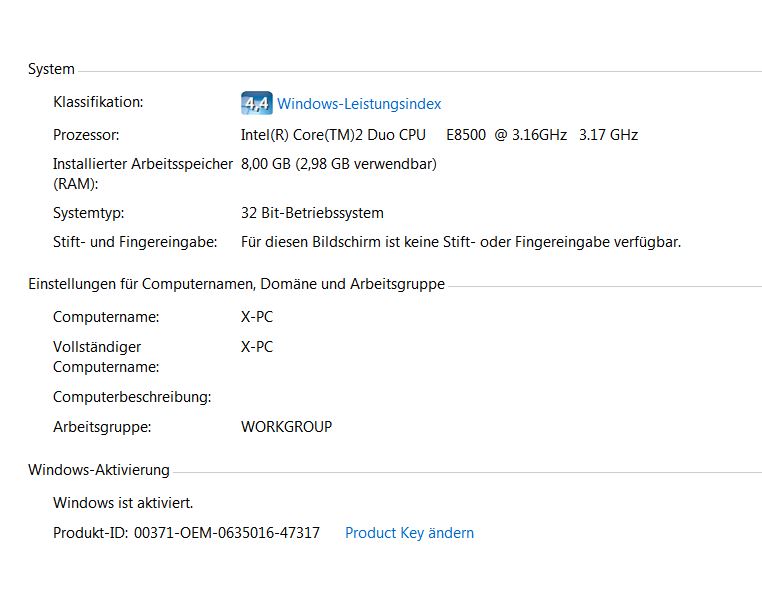Click the Installierter Arbeitsspeicher label
This screenshot has width=762, height=596.
coord(143,174)
